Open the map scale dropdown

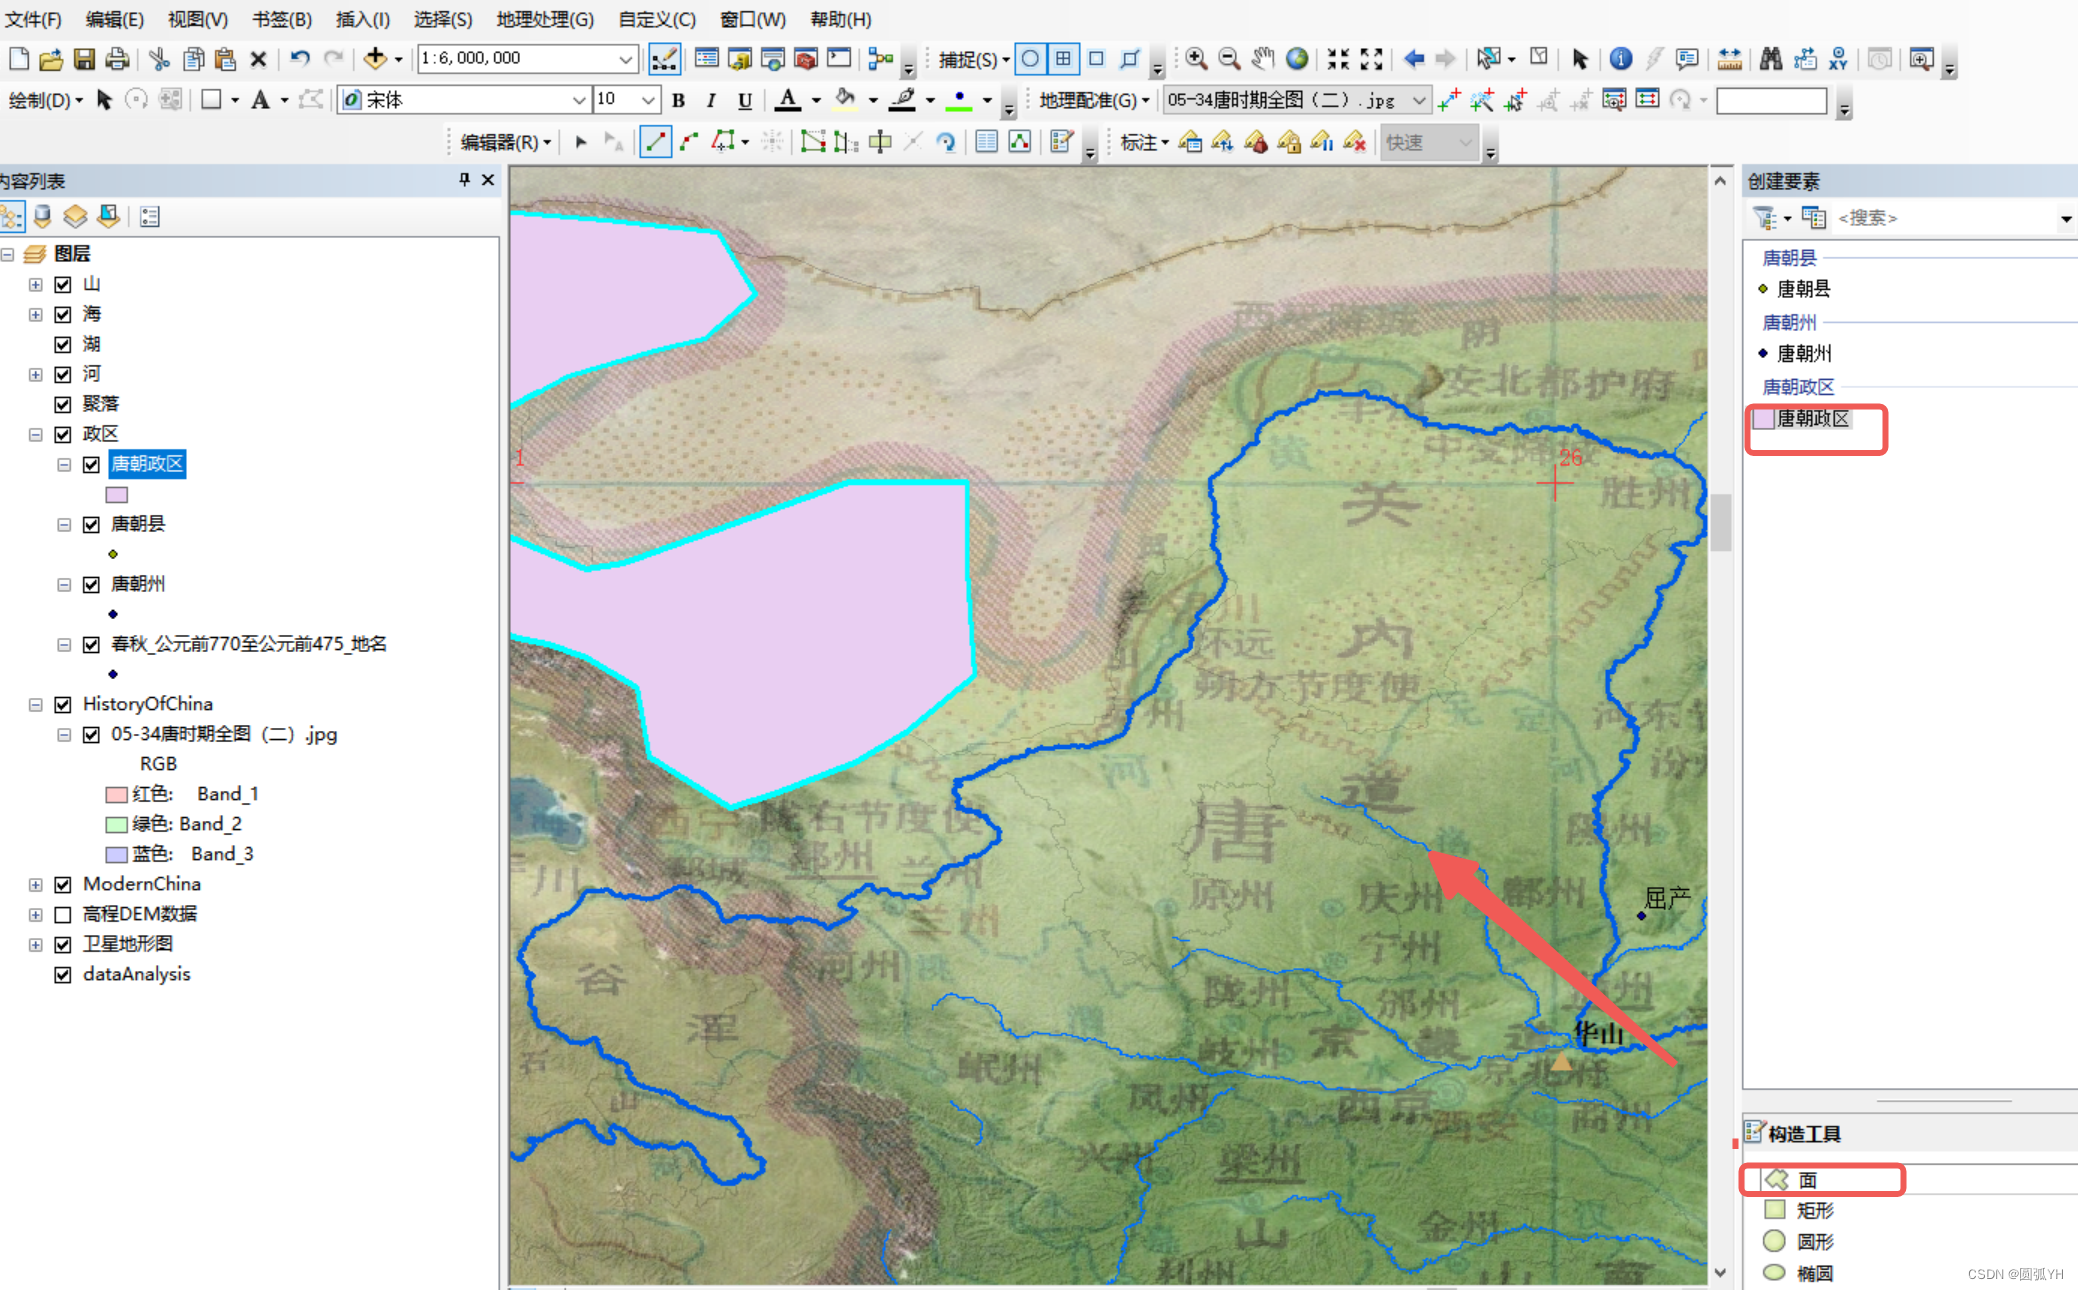click(625, 59)
